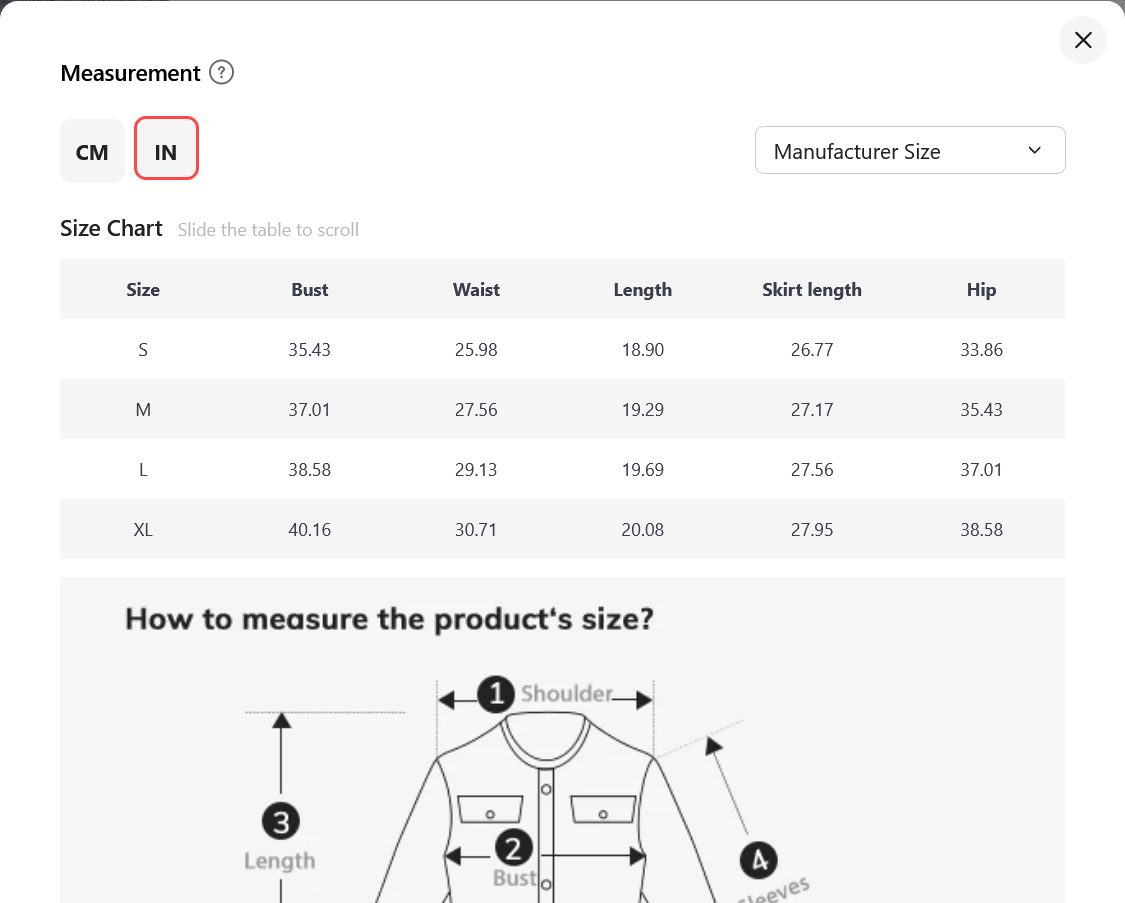
Task: Select the S size row
Action: (x=562, y=349)
